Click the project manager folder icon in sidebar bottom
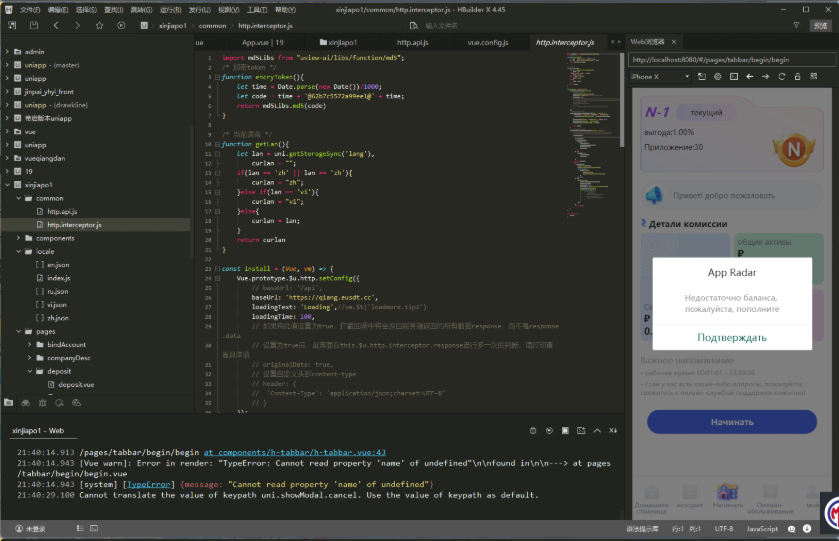The image size is (839, 541). point(9,403)
